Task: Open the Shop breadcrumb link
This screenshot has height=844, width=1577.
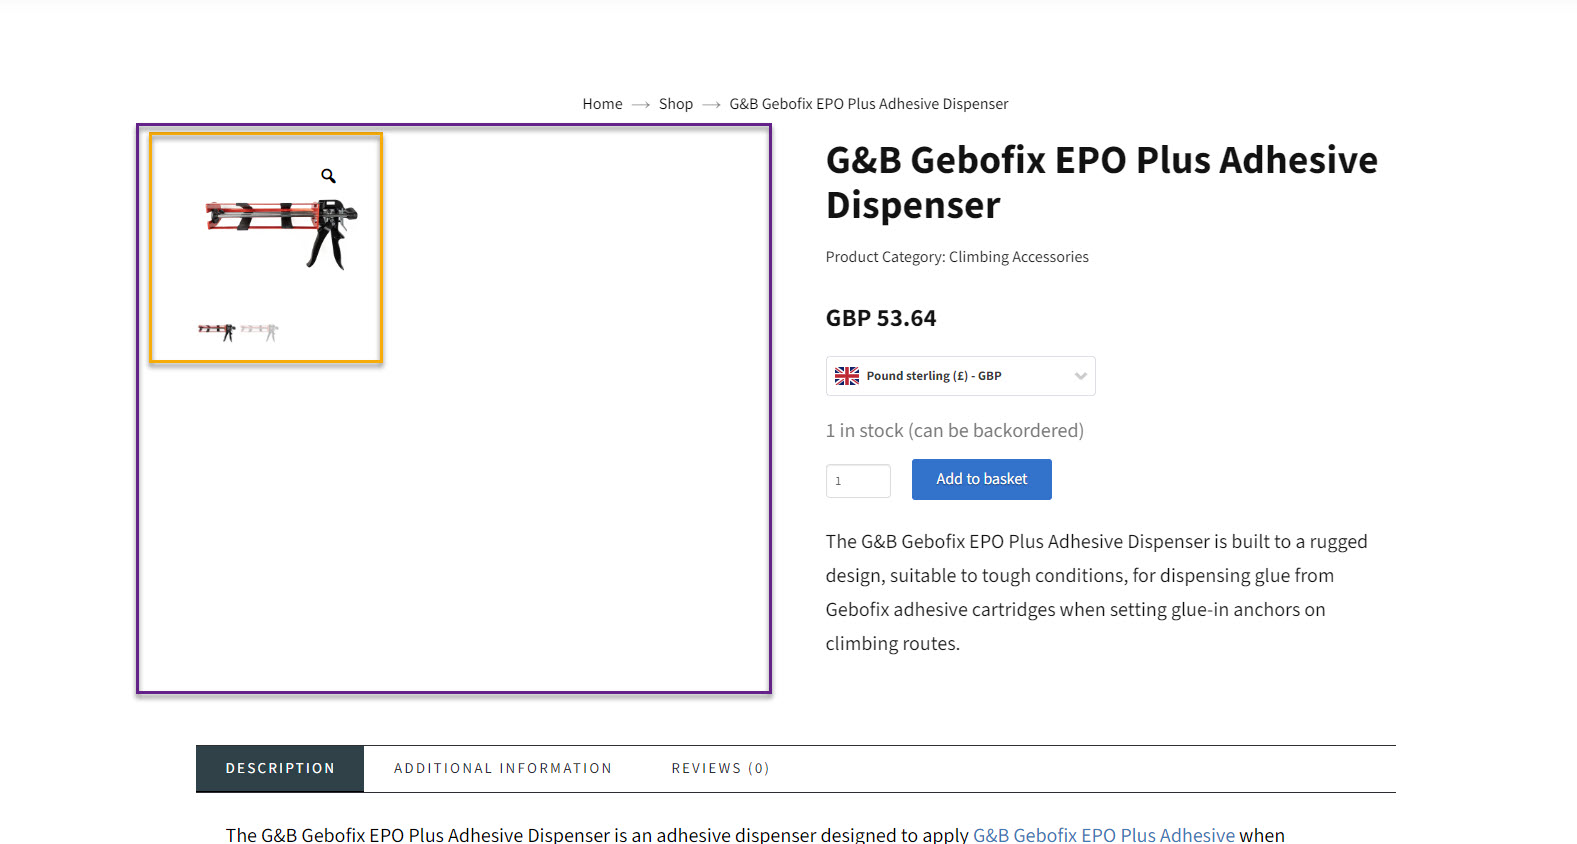Action: tap(675, 104)
